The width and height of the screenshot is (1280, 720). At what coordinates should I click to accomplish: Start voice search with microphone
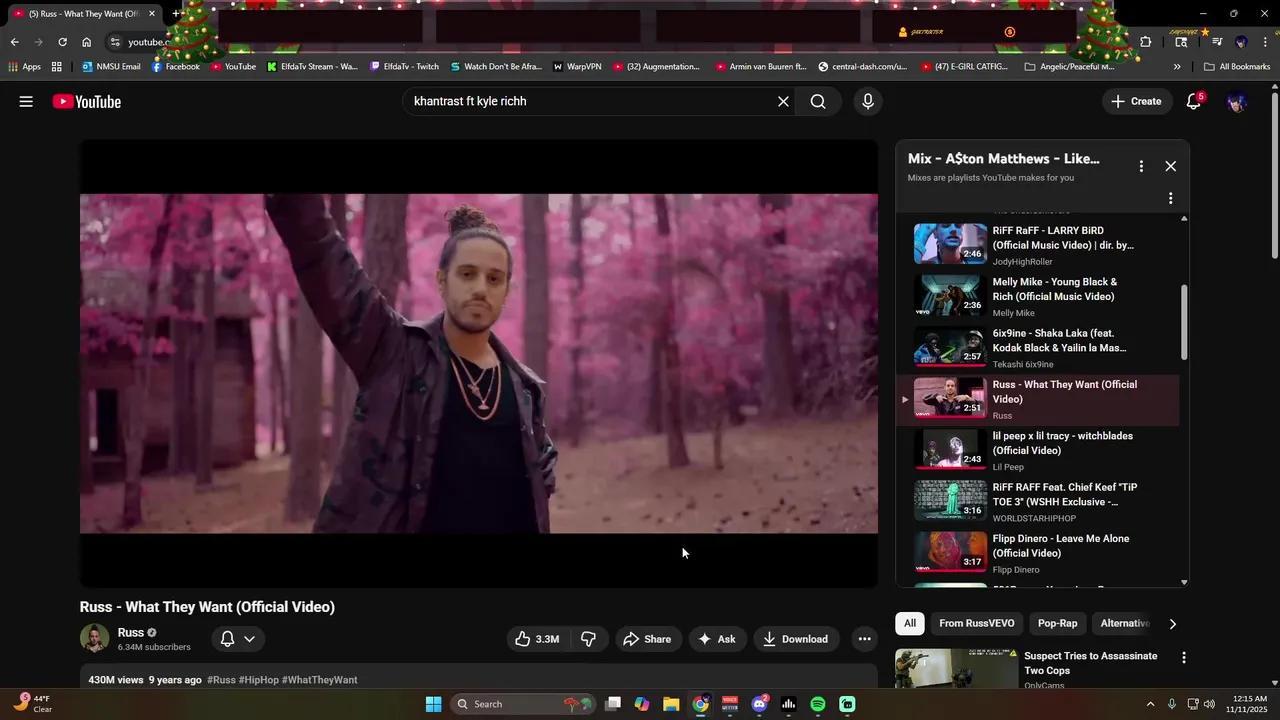click(x=867, y=101)
